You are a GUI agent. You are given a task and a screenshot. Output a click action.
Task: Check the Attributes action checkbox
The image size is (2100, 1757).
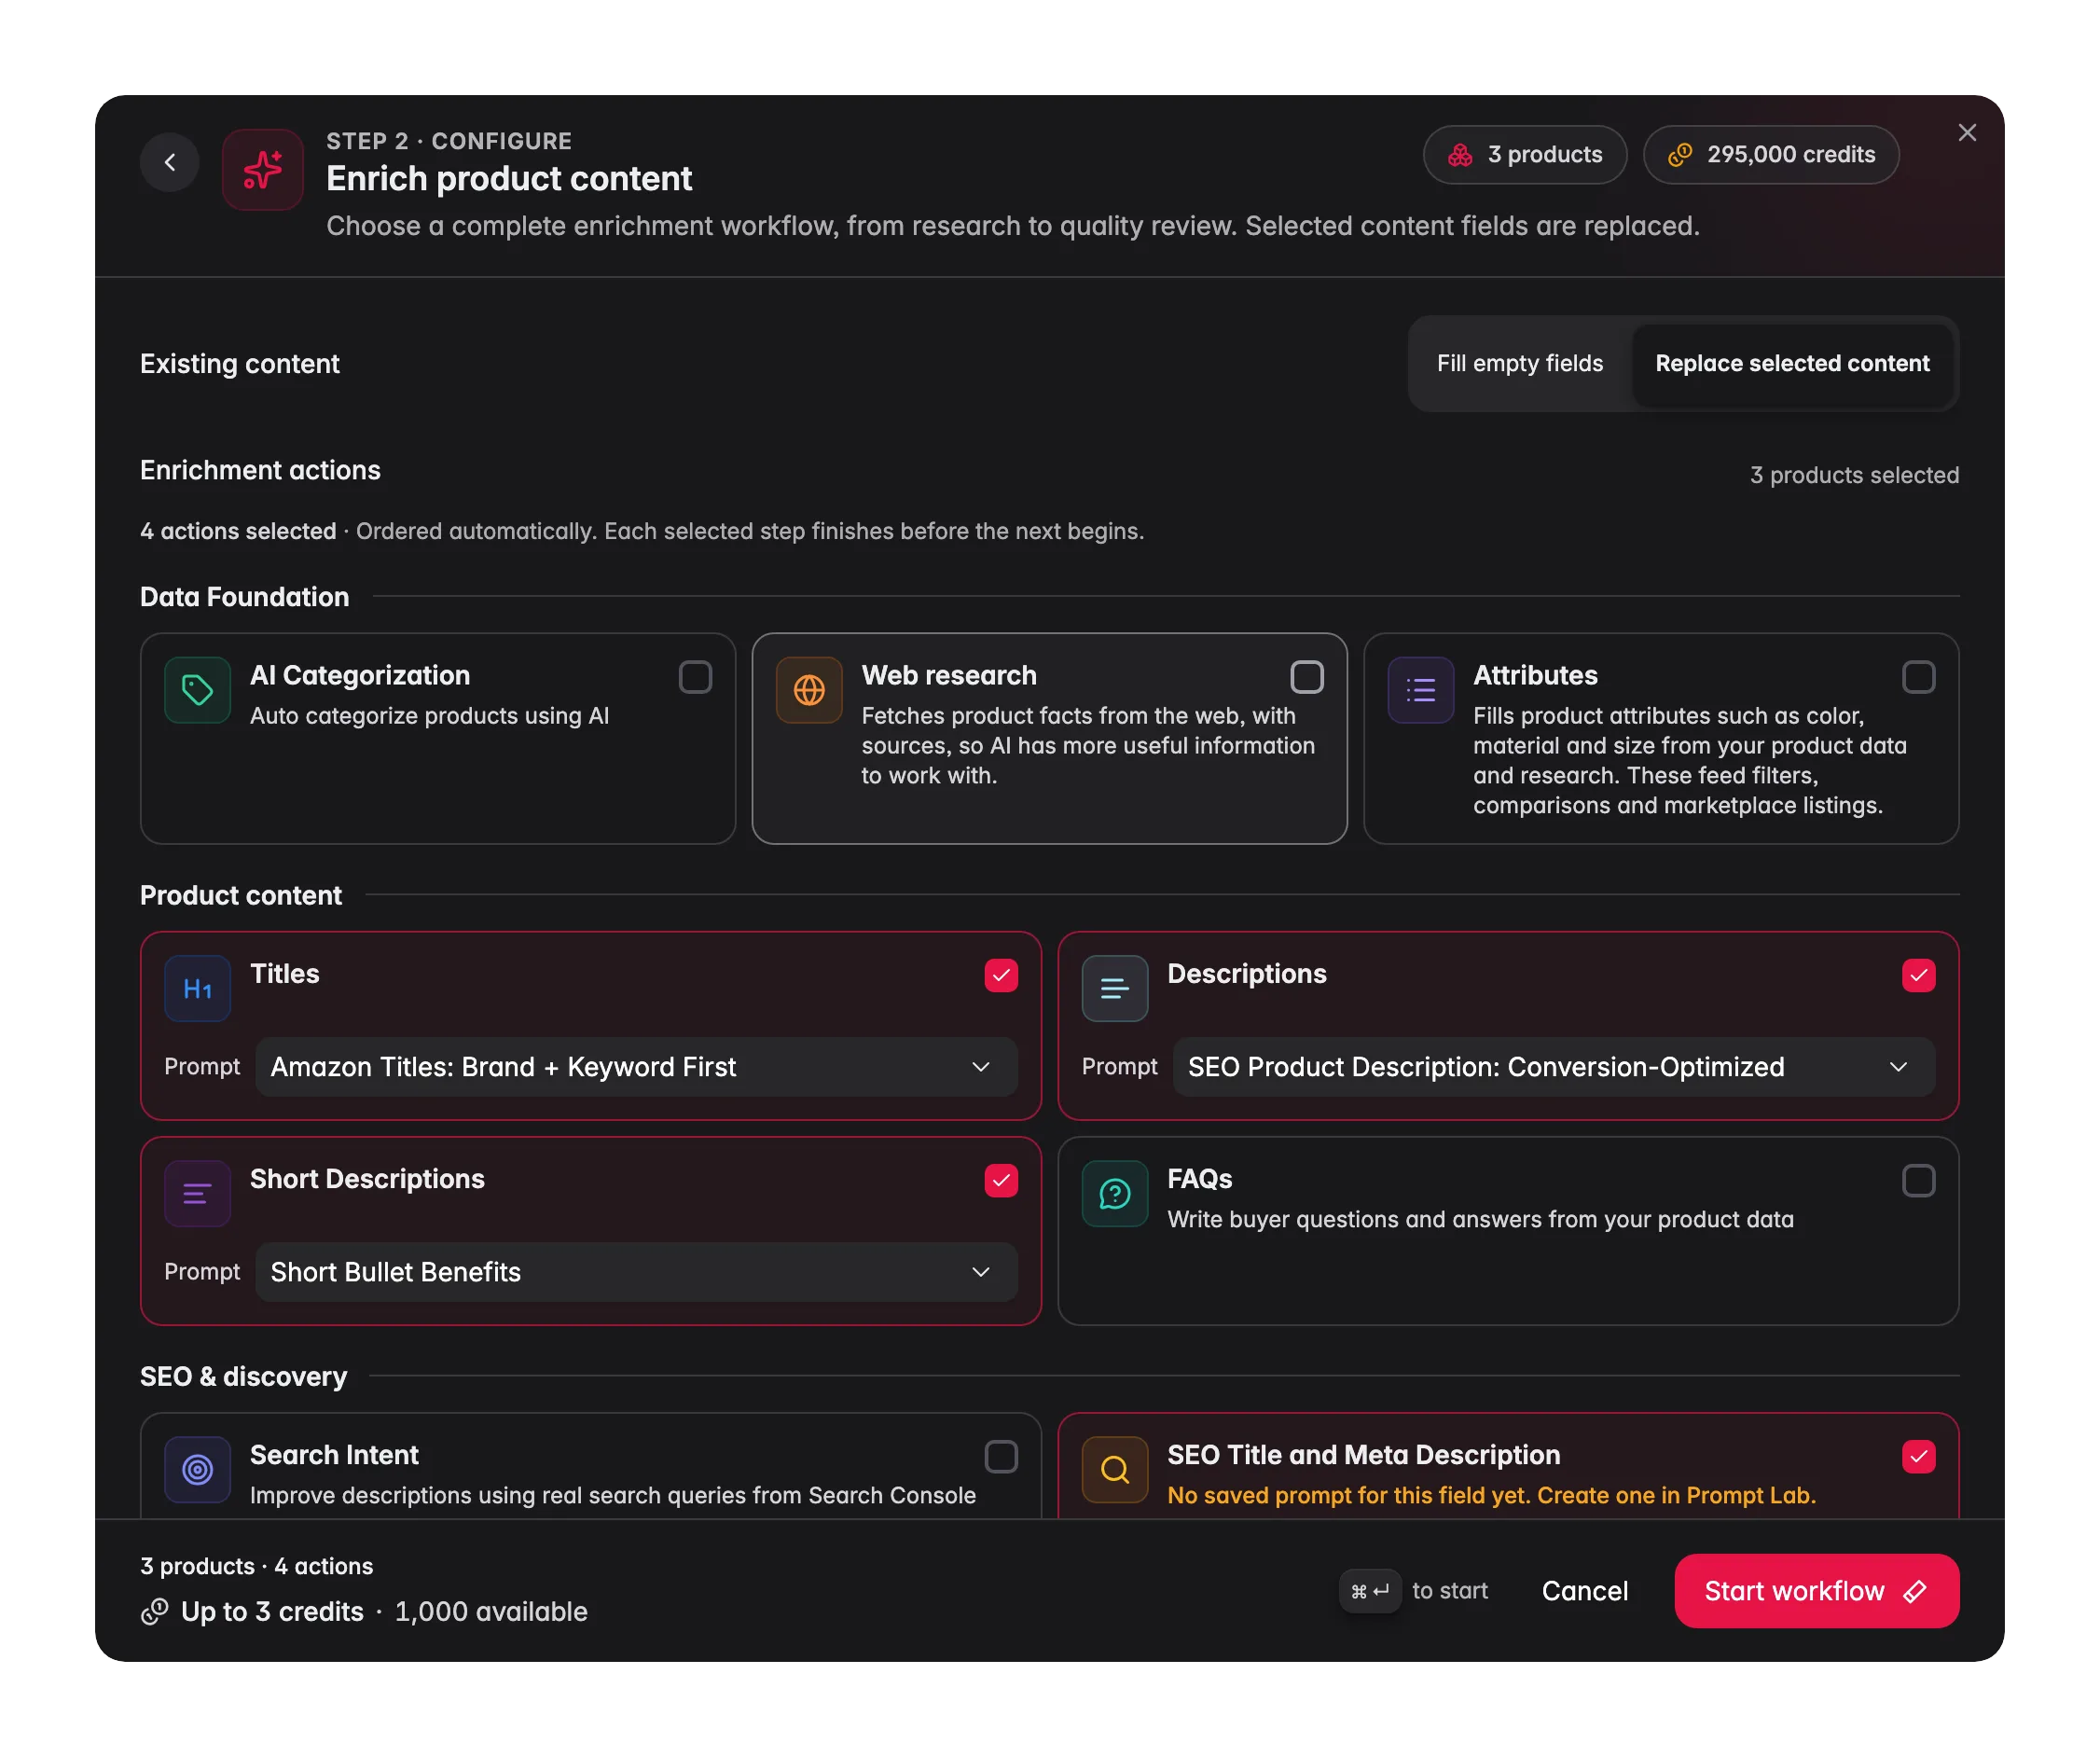1918,677
